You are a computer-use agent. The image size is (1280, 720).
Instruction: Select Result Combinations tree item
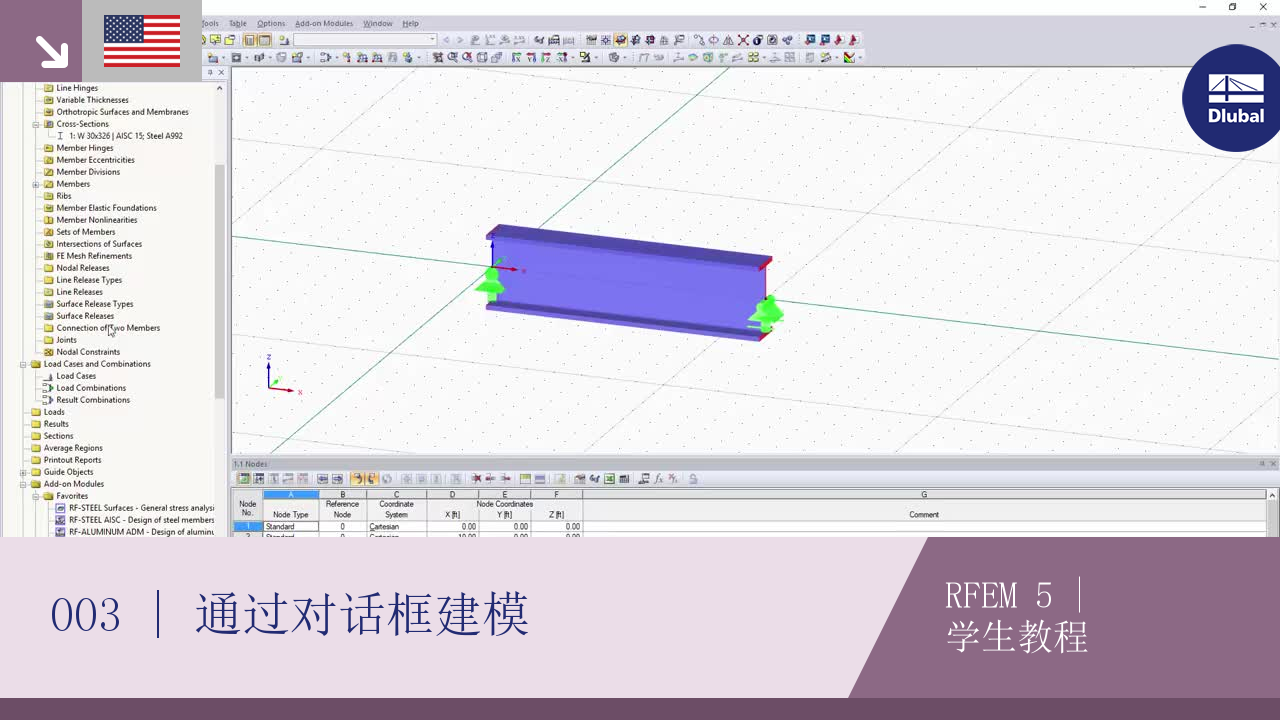(x=93, y=400)
